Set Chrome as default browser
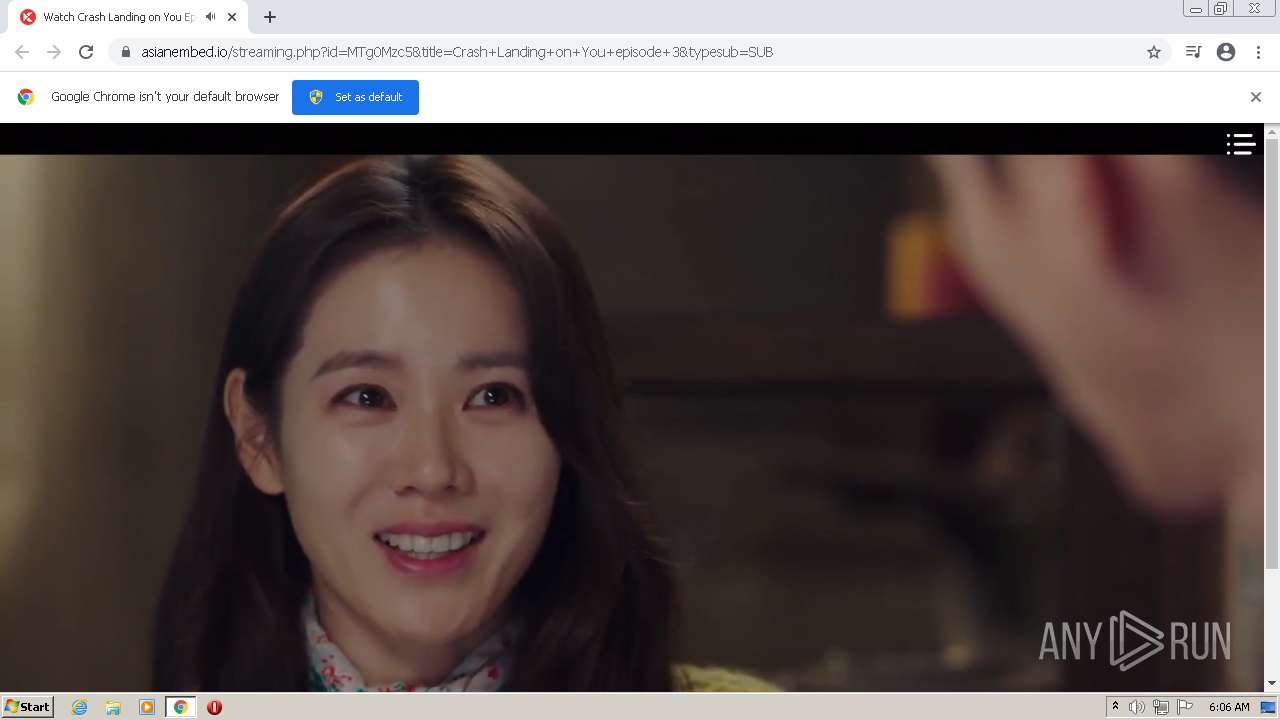Image resolution: width=1280 pixels, height=720 pixels. coord(355,97)
